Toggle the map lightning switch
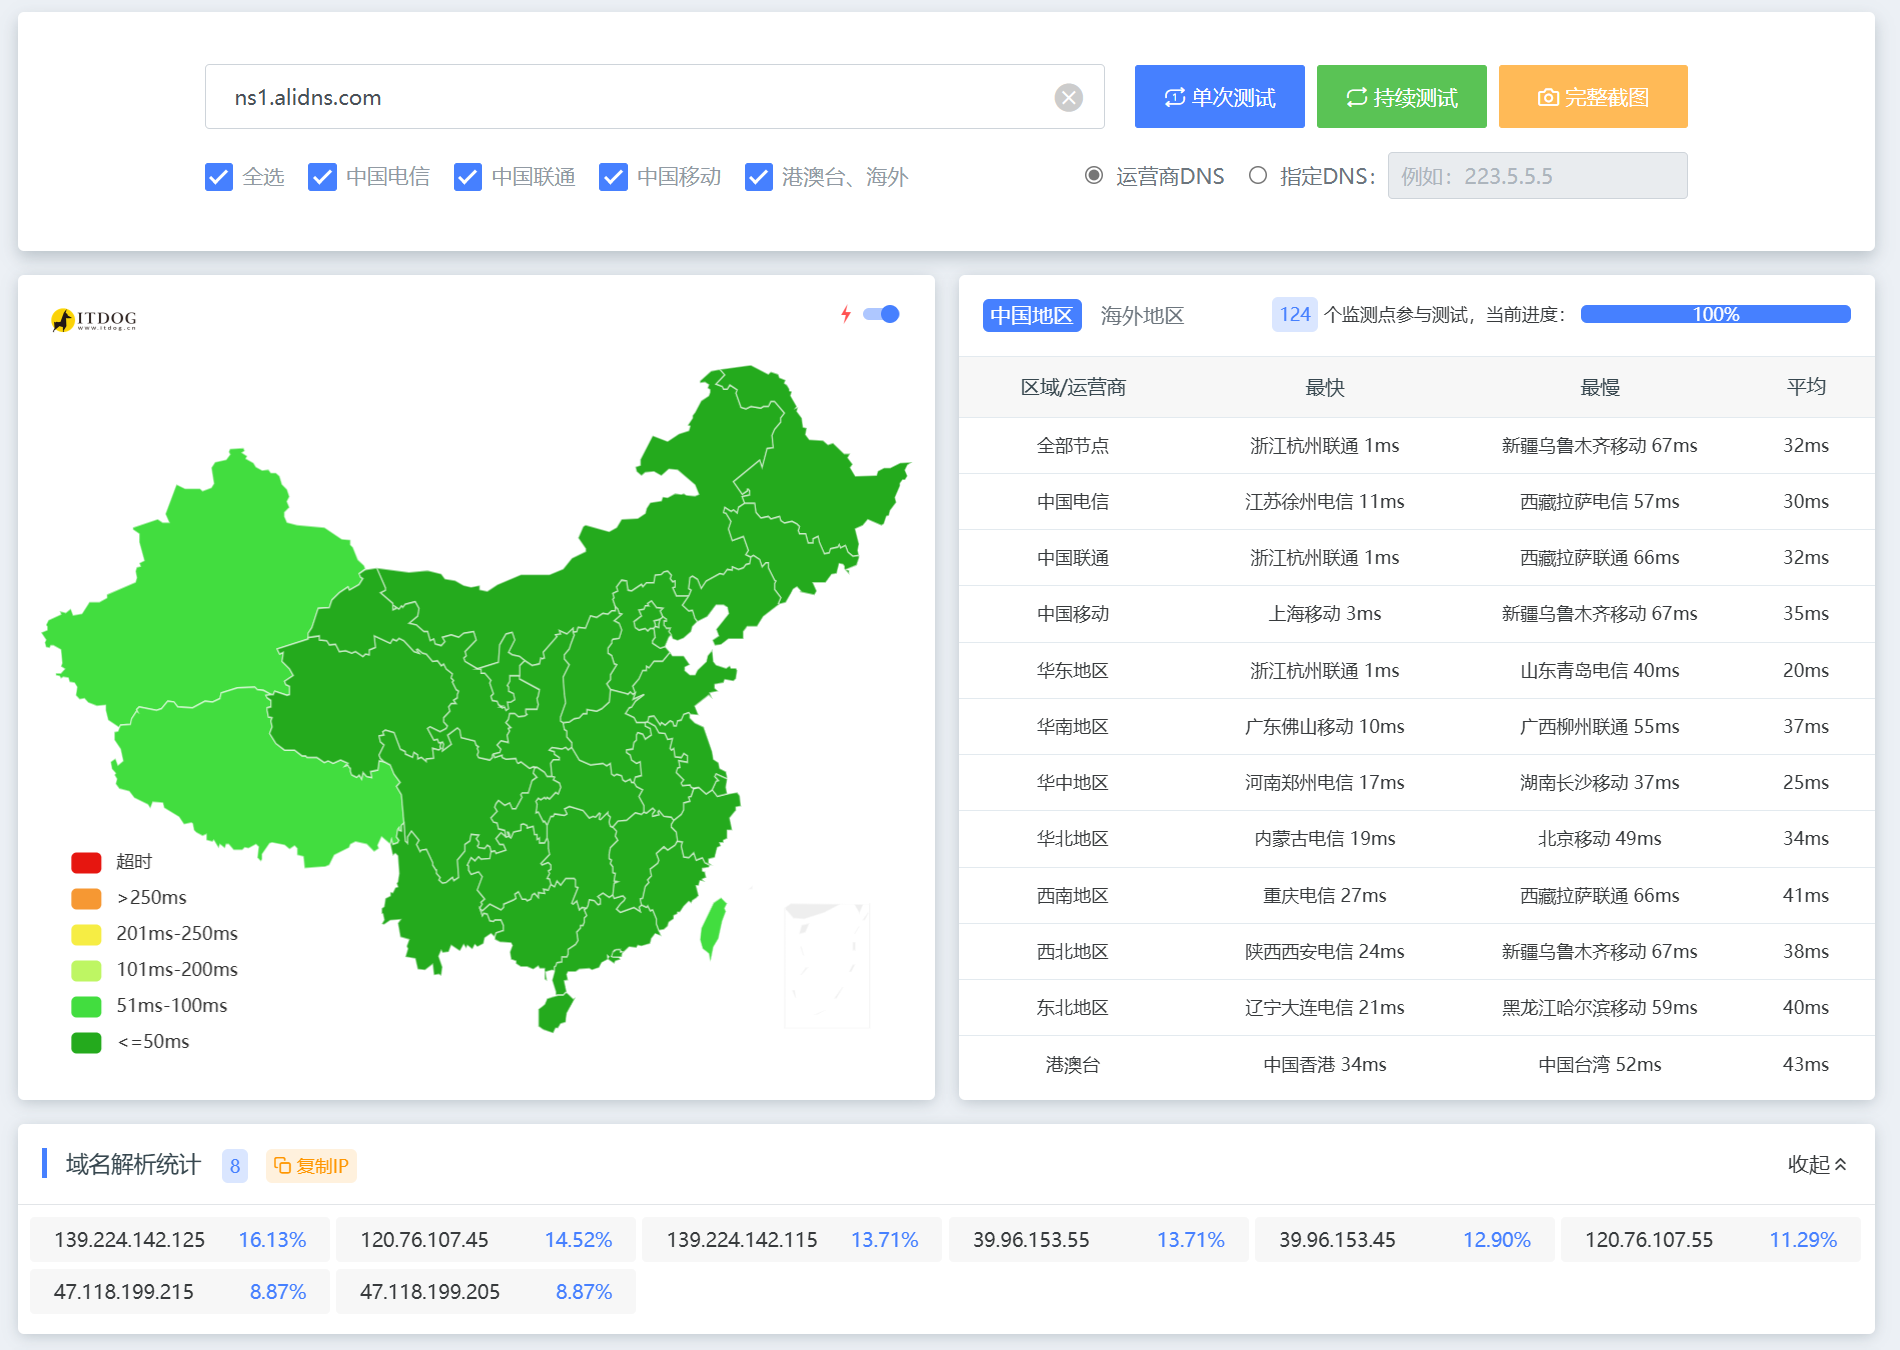 click(881, 314)
